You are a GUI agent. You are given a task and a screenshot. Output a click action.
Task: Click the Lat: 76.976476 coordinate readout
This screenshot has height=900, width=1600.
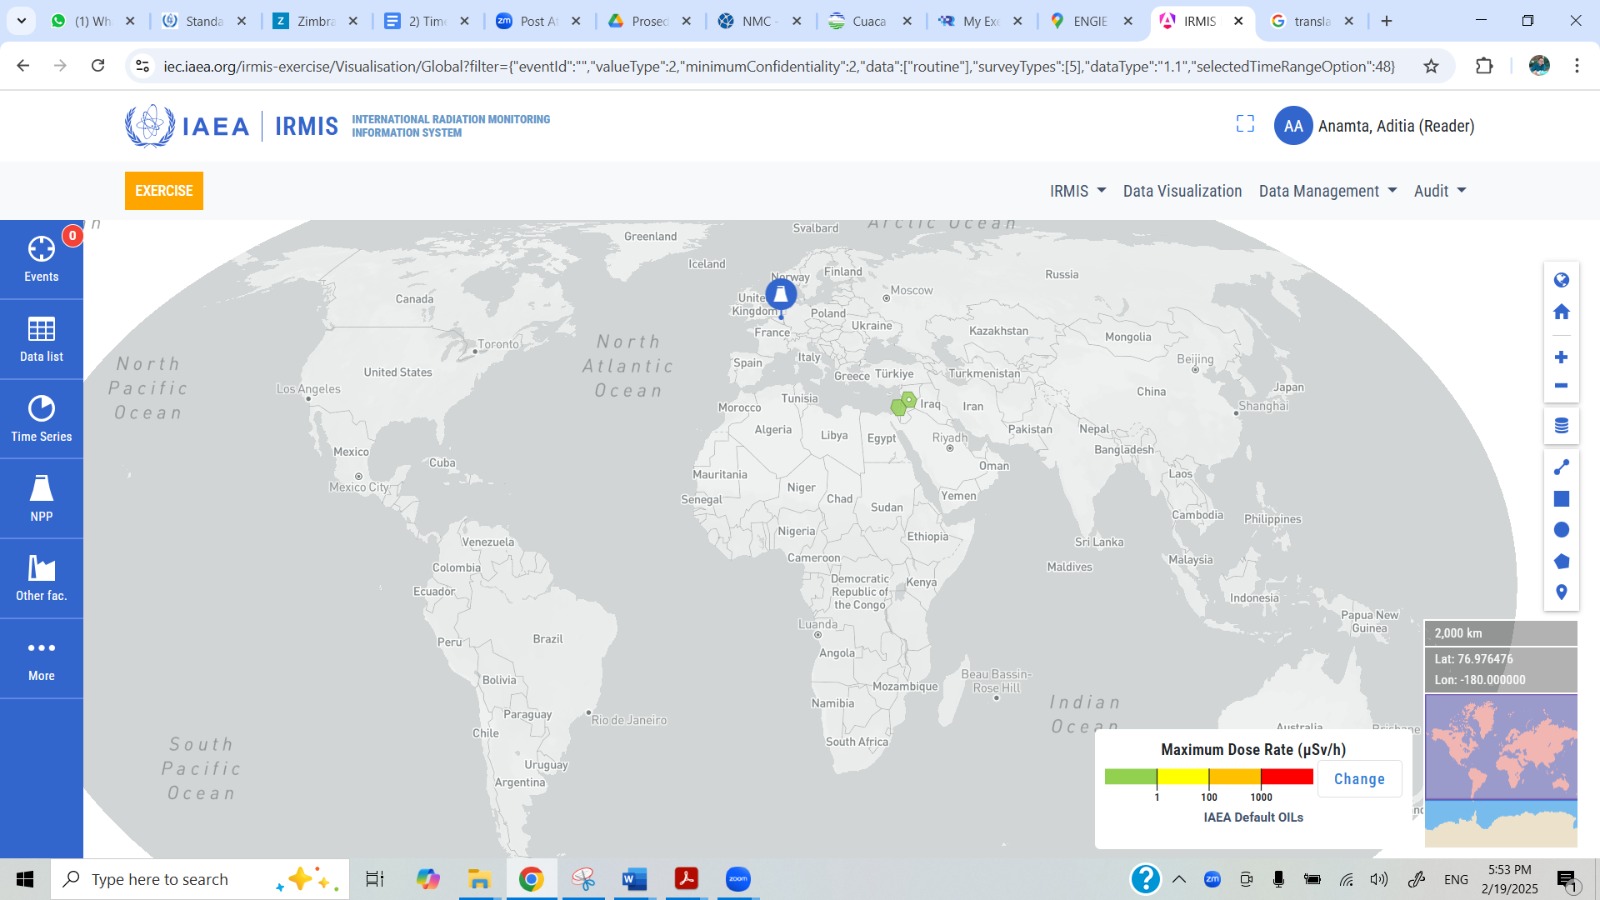(x=1473, y=659)
